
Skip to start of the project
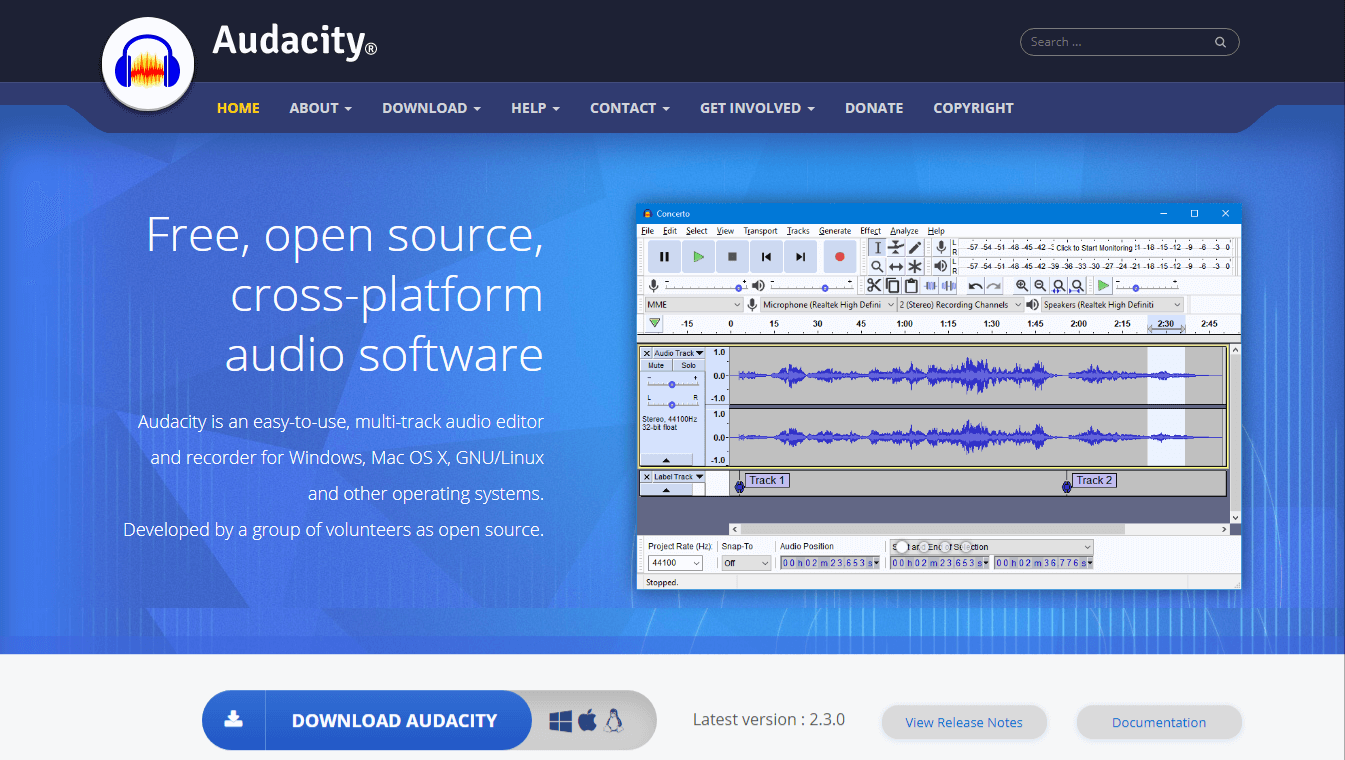pos(766,257)
